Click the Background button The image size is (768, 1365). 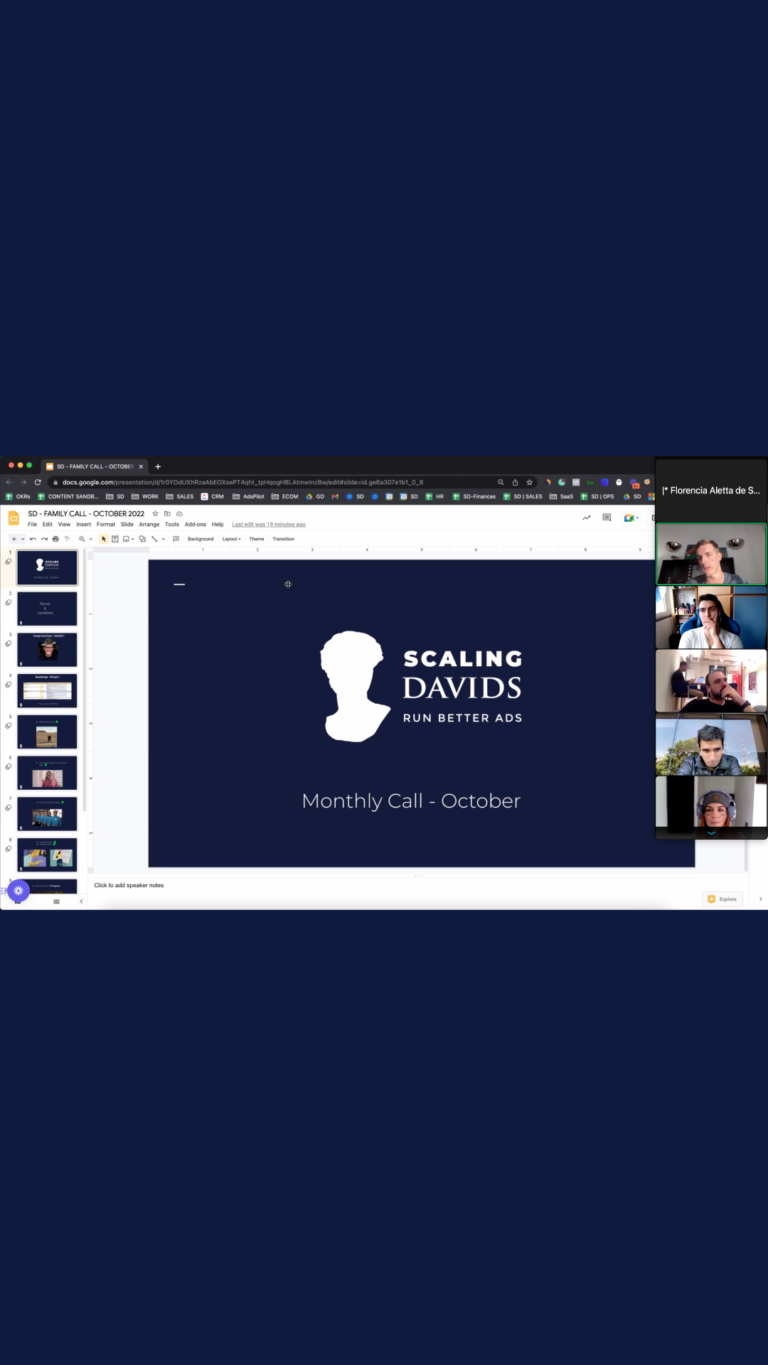pos(200,539)
